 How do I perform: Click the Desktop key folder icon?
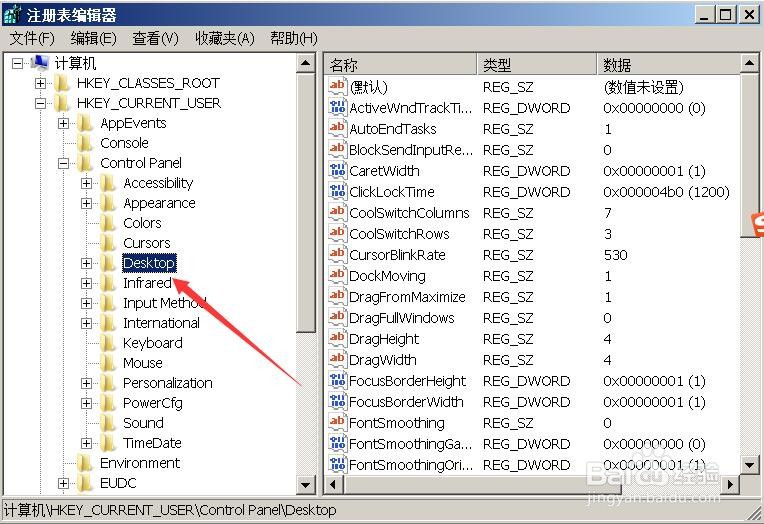click(108, 263)
